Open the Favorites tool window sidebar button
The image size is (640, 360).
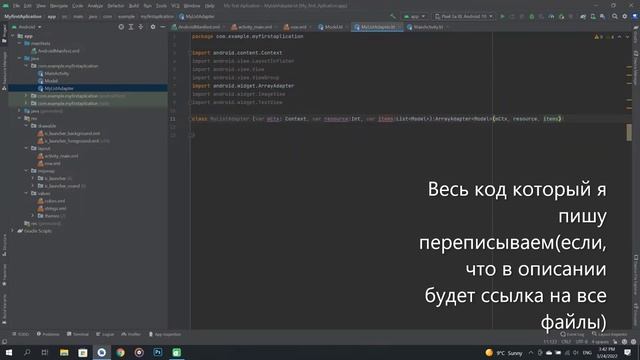4,275
